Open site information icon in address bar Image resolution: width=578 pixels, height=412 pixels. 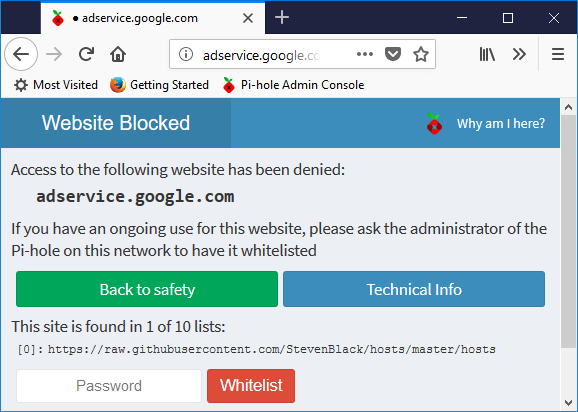[186, 55]
